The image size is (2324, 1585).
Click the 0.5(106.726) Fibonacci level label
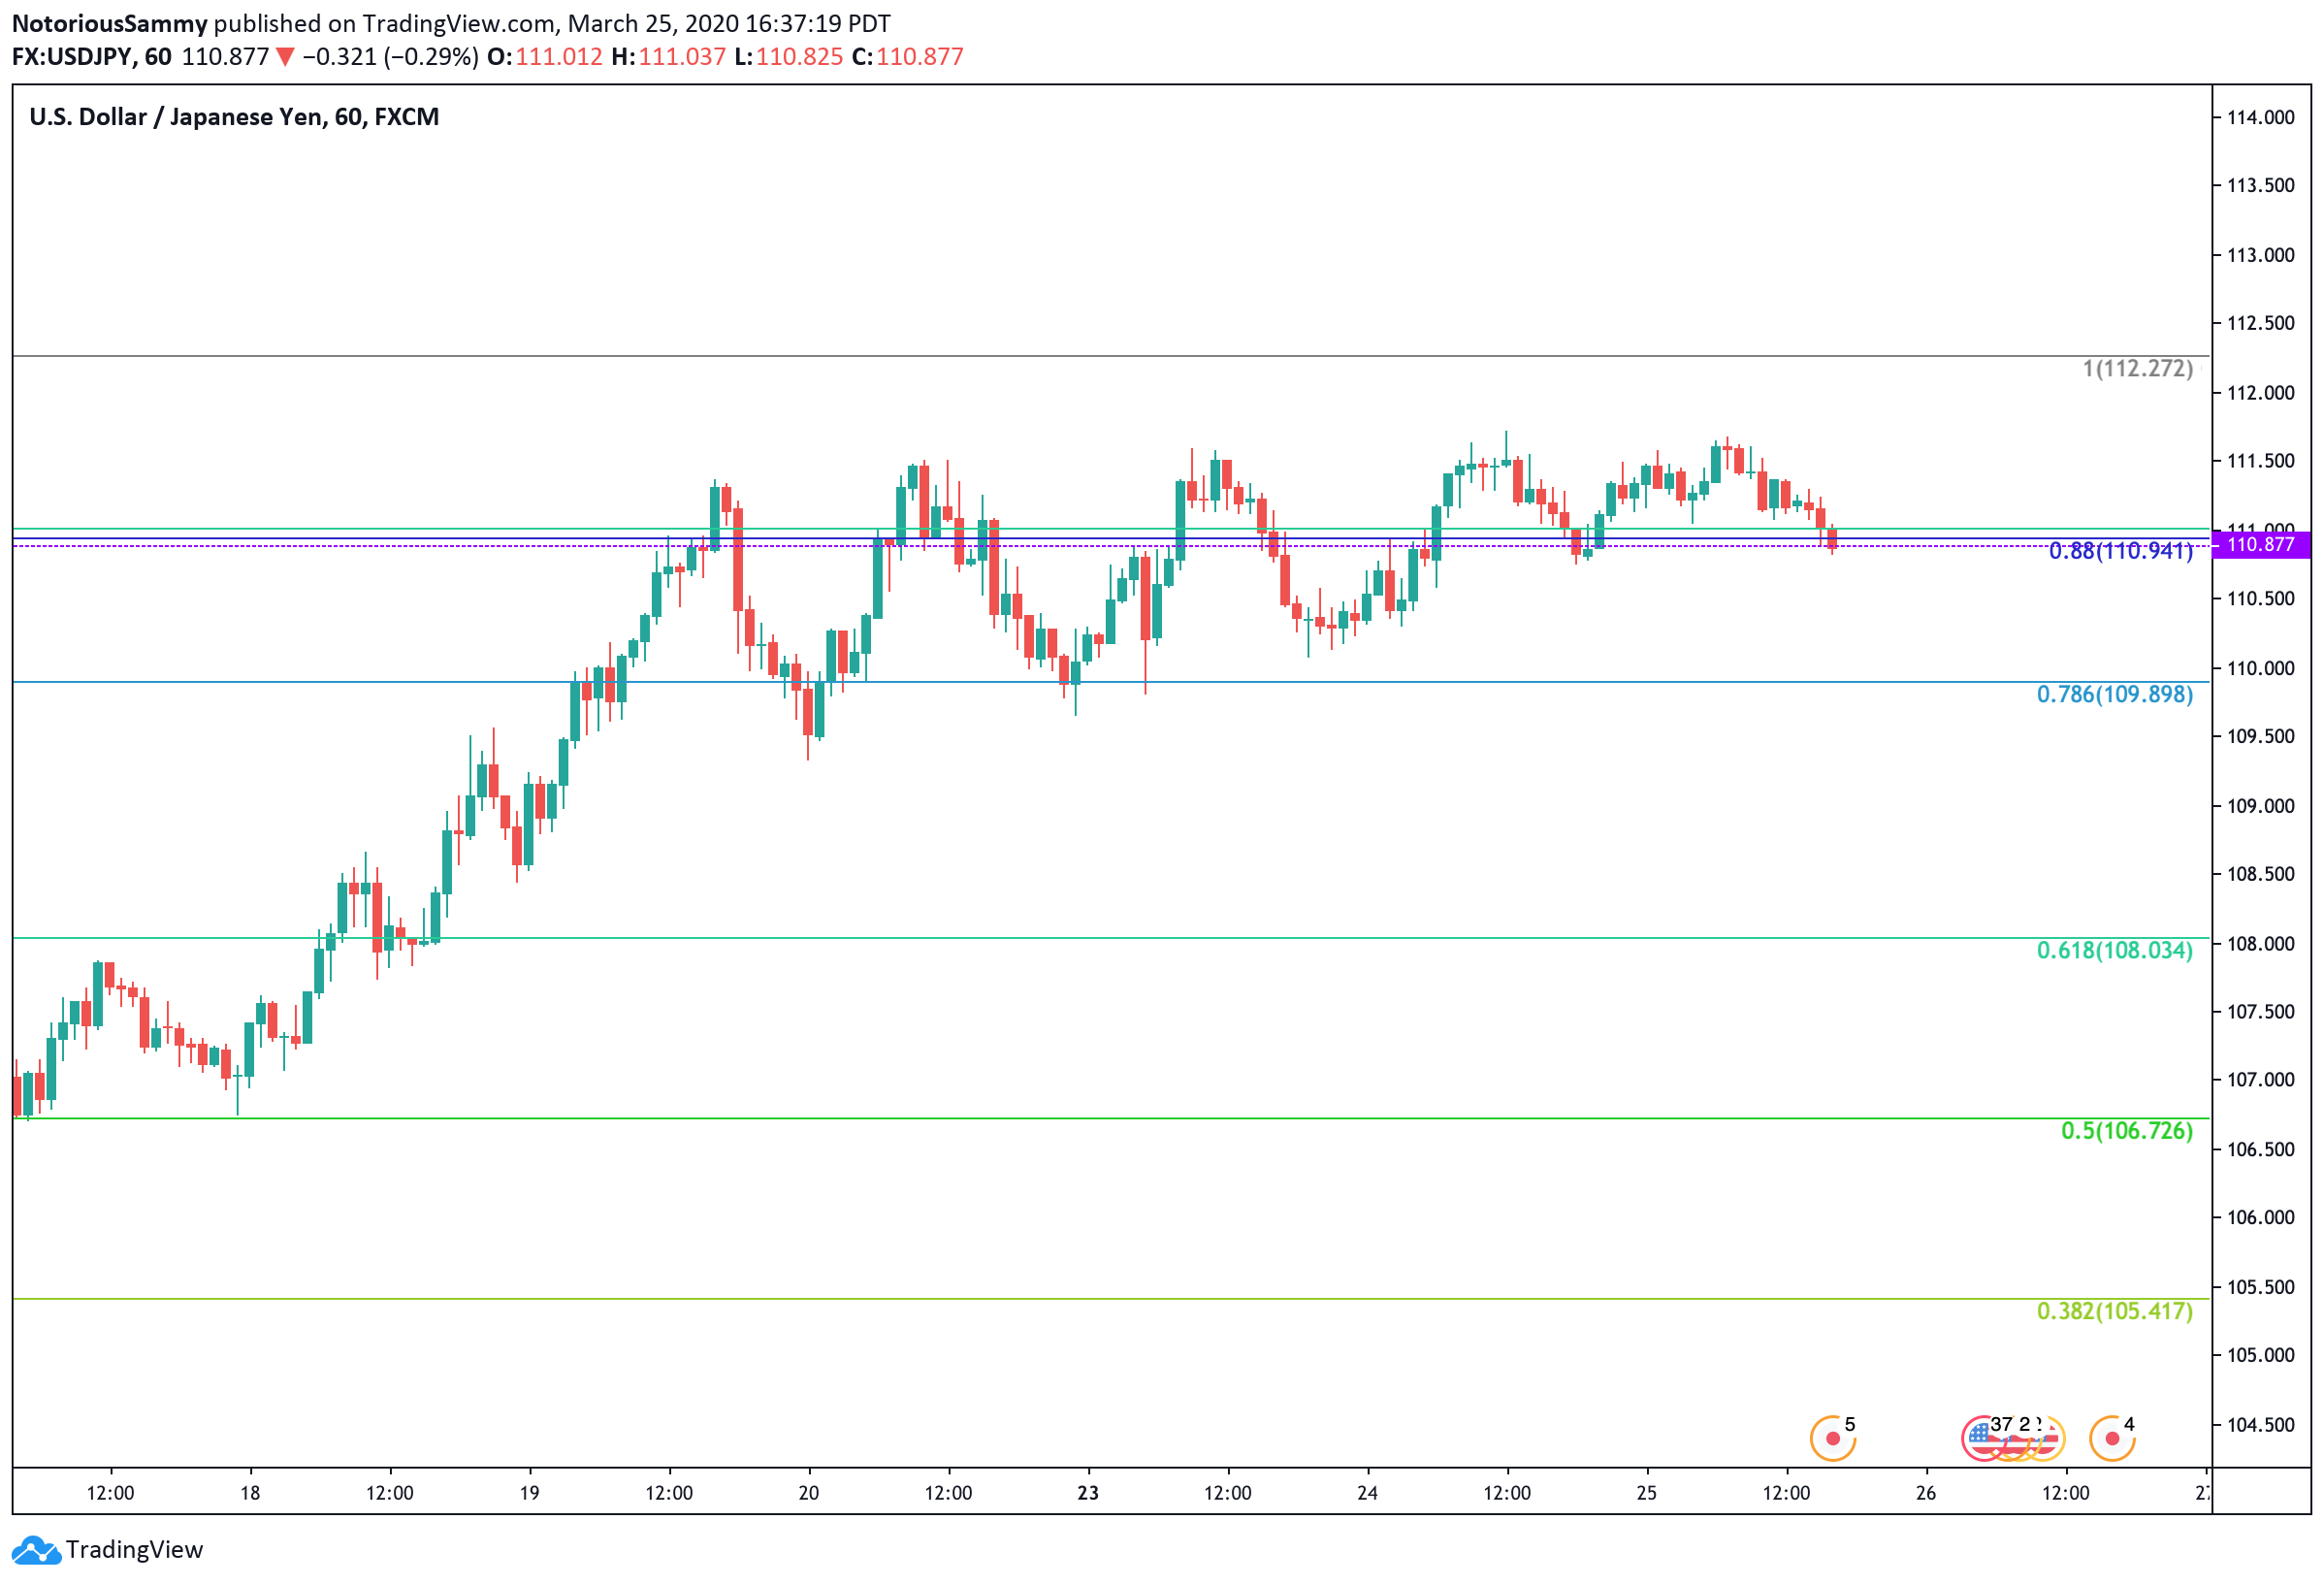(x=2126, y=1130)
